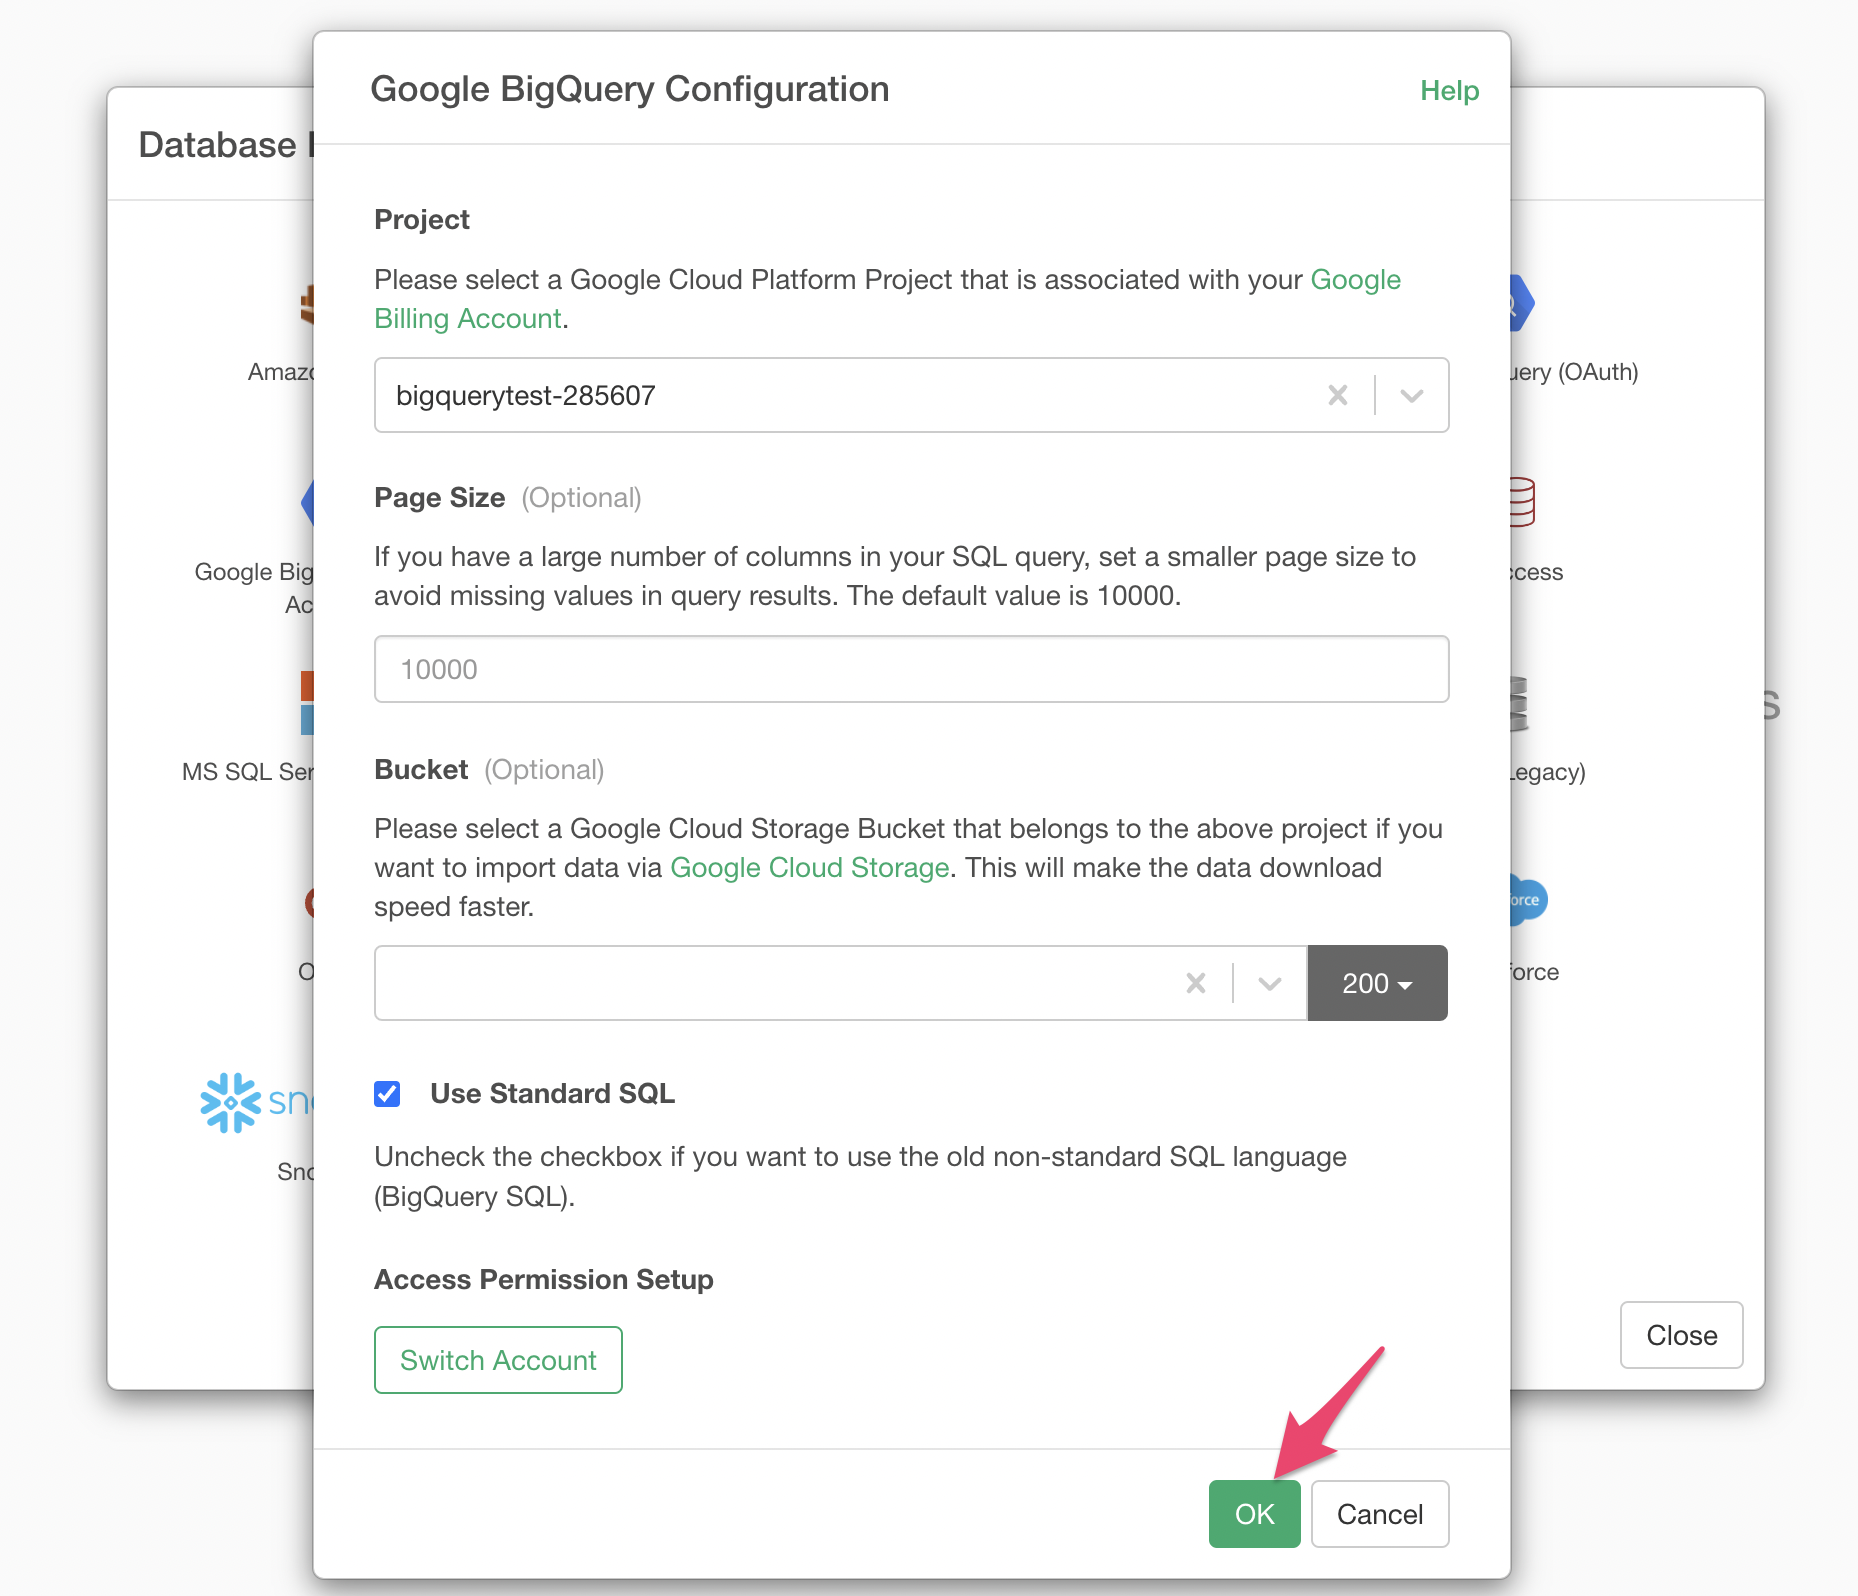Expand the Bucket dropdown chevron
1858x1596 pixels.
(1270, 984)
